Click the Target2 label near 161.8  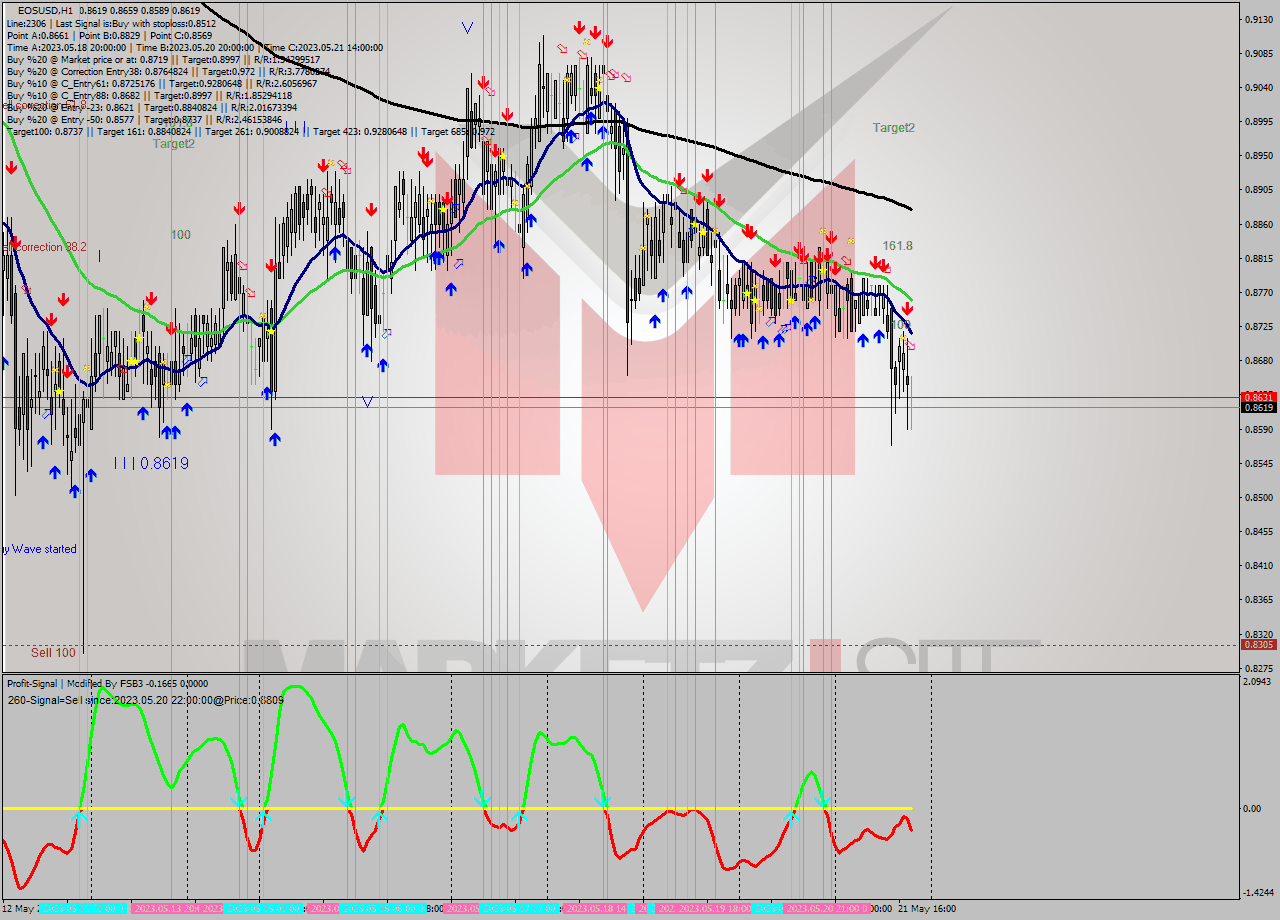pos(893,127)
